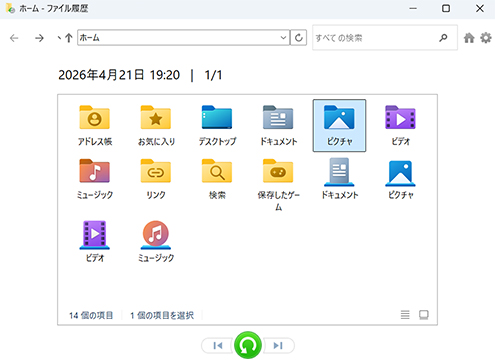Navigate back with the left arrow

(x=14, y=38)
